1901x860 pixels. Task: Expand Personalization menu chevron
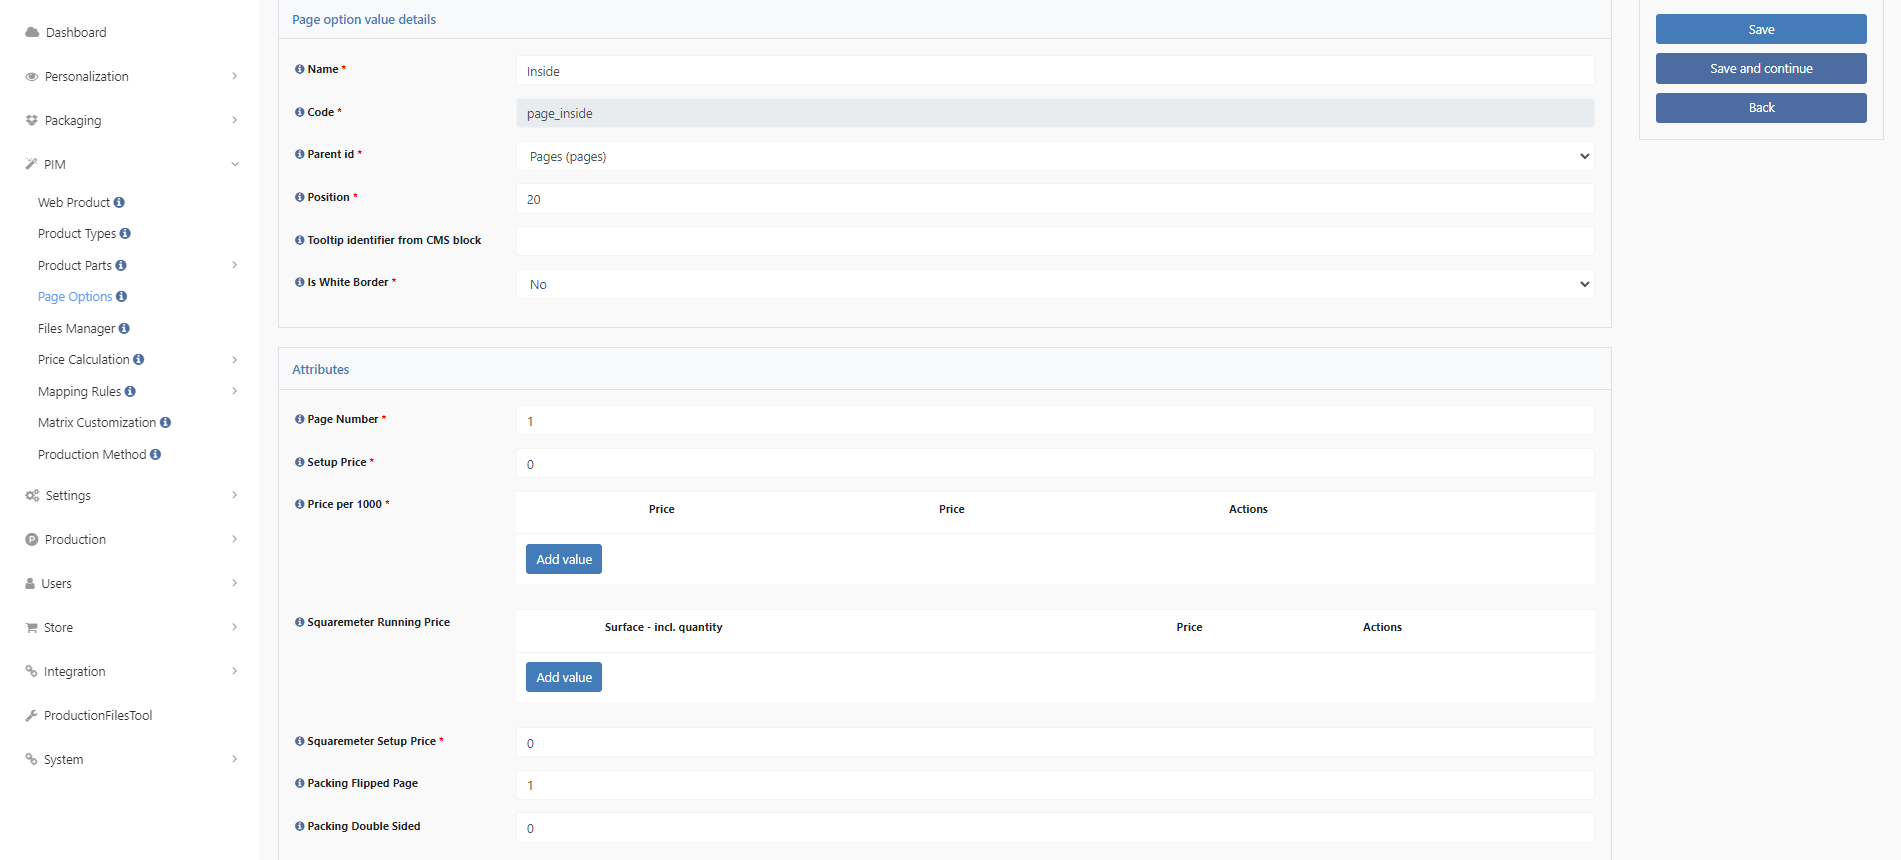pos(235,76)
